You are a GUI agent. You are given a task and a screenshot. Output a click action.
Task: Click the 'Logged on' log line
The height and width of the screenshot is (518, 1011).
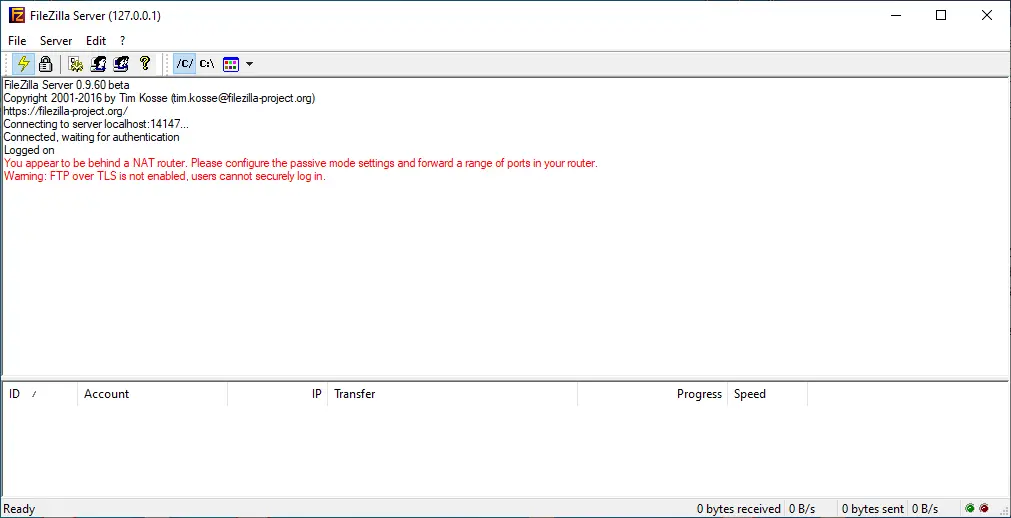pos(29,150)
